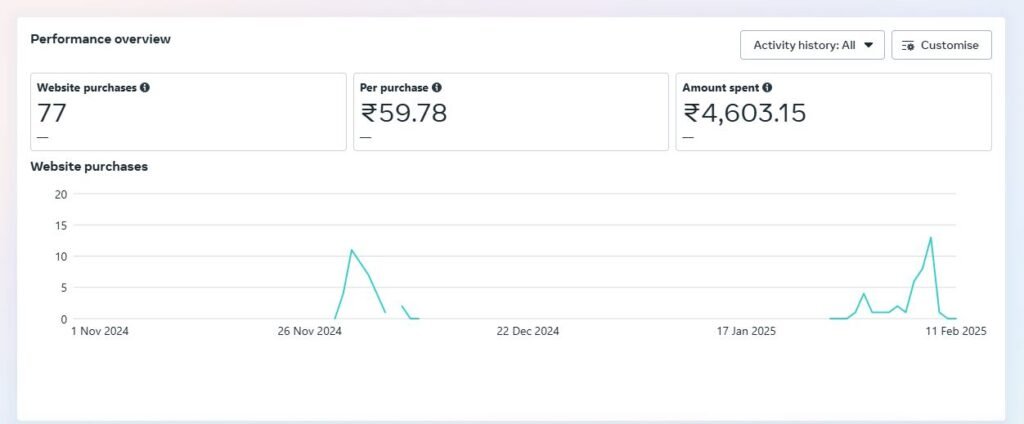This screenshot has height=424, width=1024.
Task: Click the ₹4,603.15 amount value
Action: 744,113
